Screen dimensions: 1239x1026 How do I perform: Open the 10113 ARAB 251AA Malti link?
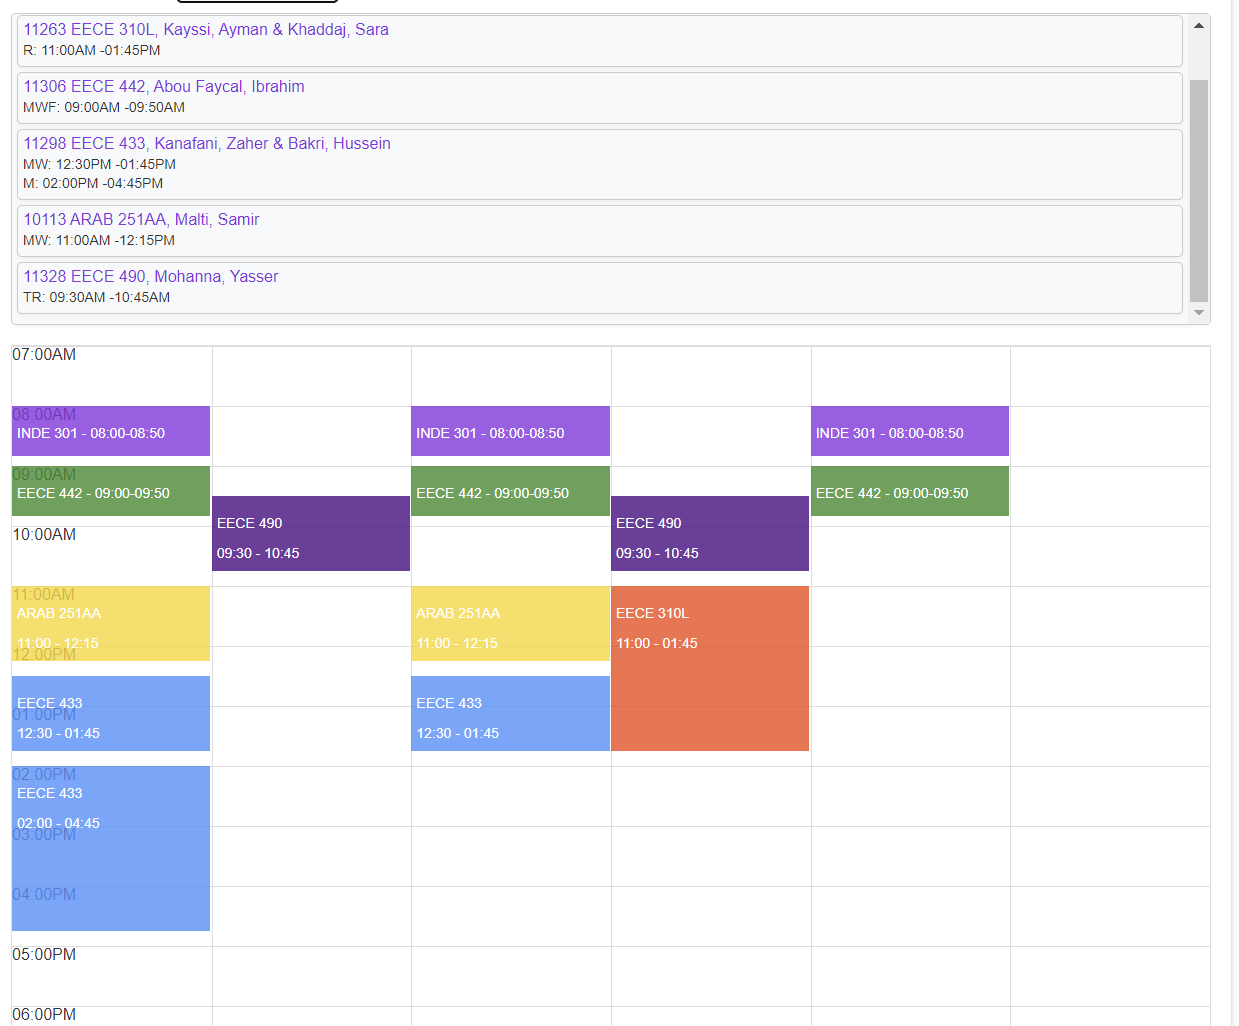tap(141, 220)
